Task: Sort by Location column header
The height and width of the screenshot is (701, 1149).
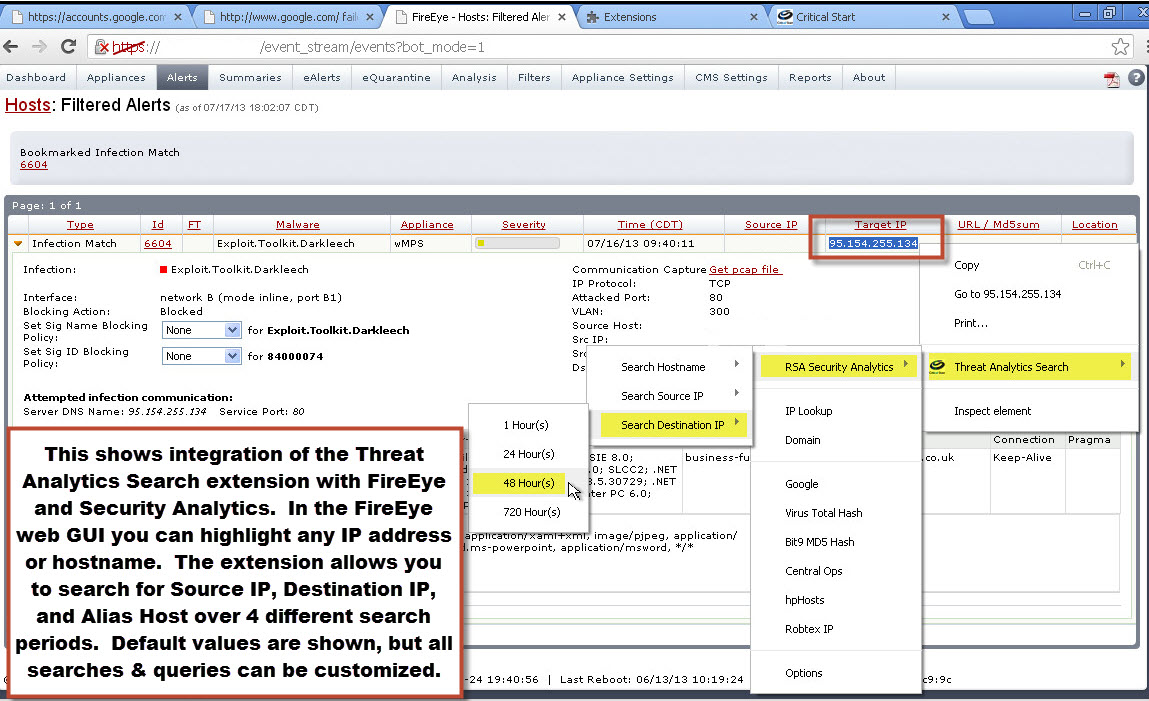Action: (1095, 225)
